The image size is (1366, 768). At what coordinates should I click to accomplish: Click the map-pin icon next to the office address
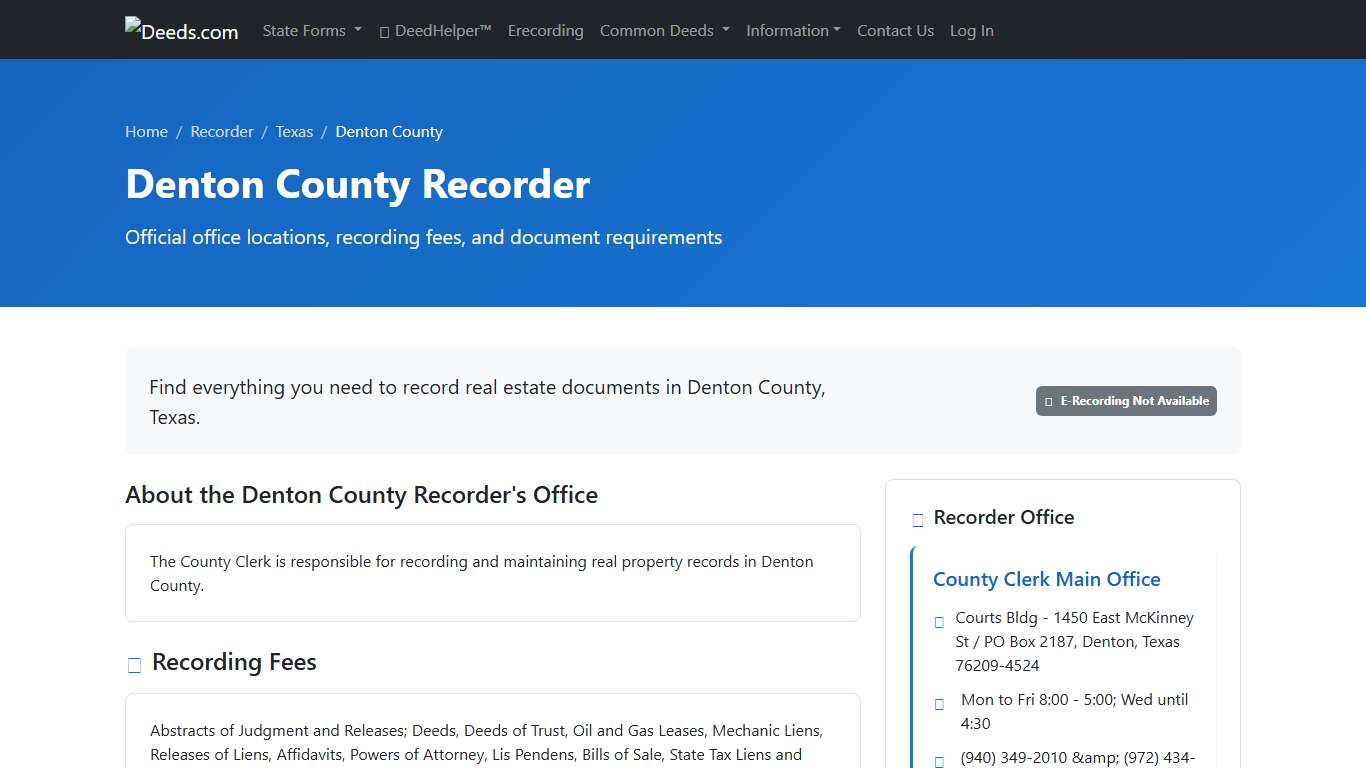pos(939,621)
